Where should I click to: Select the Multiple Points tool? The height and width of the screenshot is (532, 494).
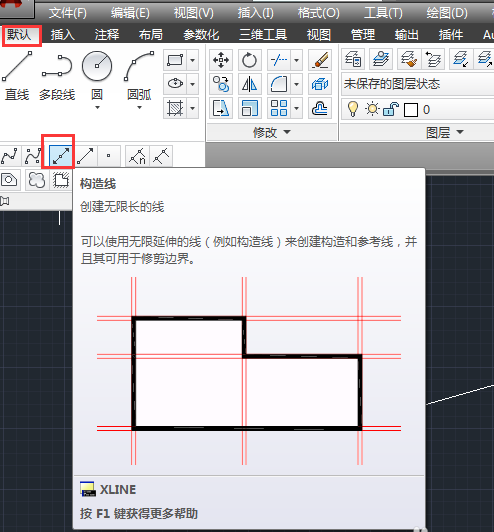click(109, 156)
